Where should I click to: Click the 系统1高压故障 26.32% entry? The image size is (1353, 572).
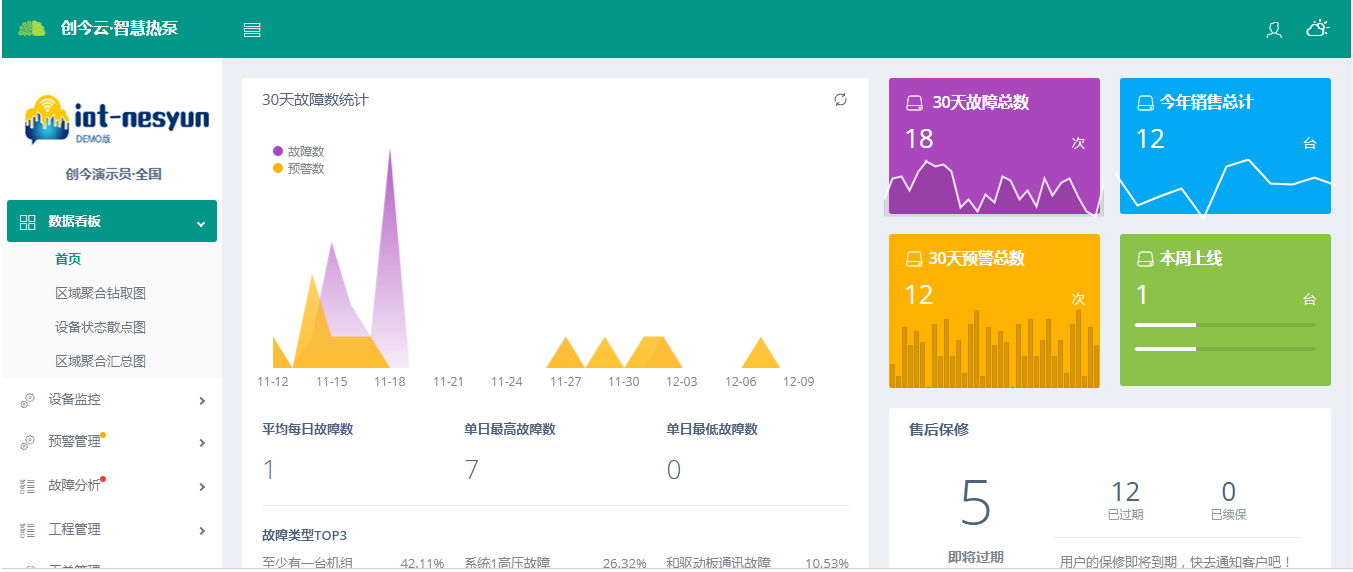[x=555, y=563]
